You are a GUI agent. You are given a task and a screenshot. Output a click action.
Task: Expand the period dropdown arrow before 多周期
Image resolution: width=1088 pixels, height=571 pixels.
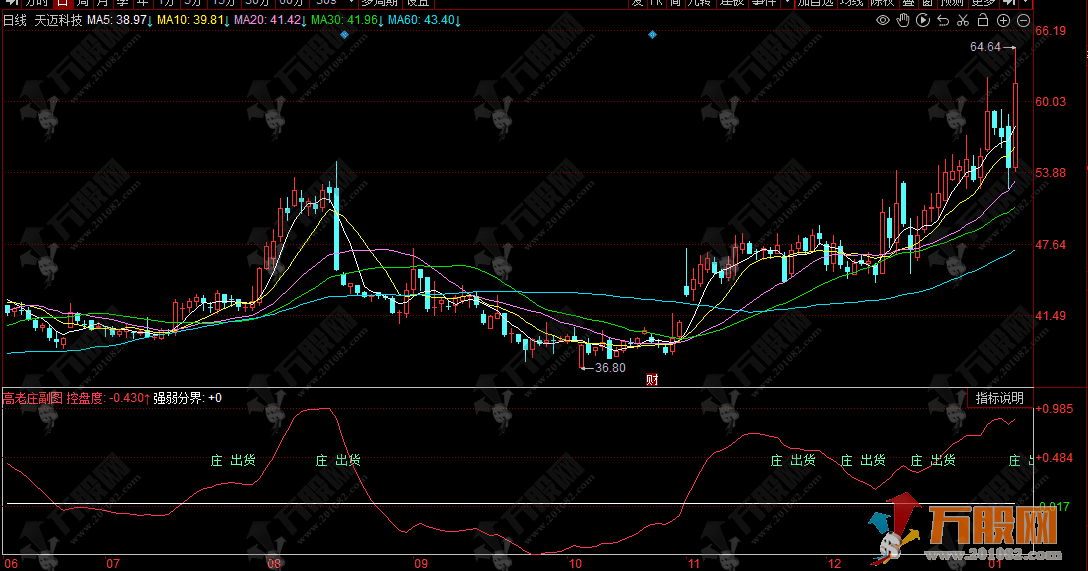[350, 3]
